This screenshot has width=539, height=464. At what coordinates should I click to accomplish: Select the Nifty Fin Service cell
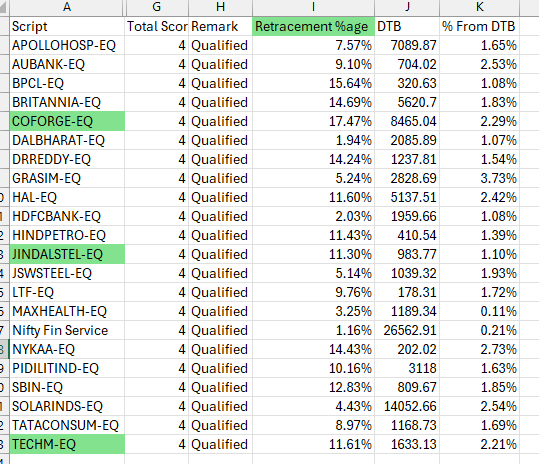[67, 331]
